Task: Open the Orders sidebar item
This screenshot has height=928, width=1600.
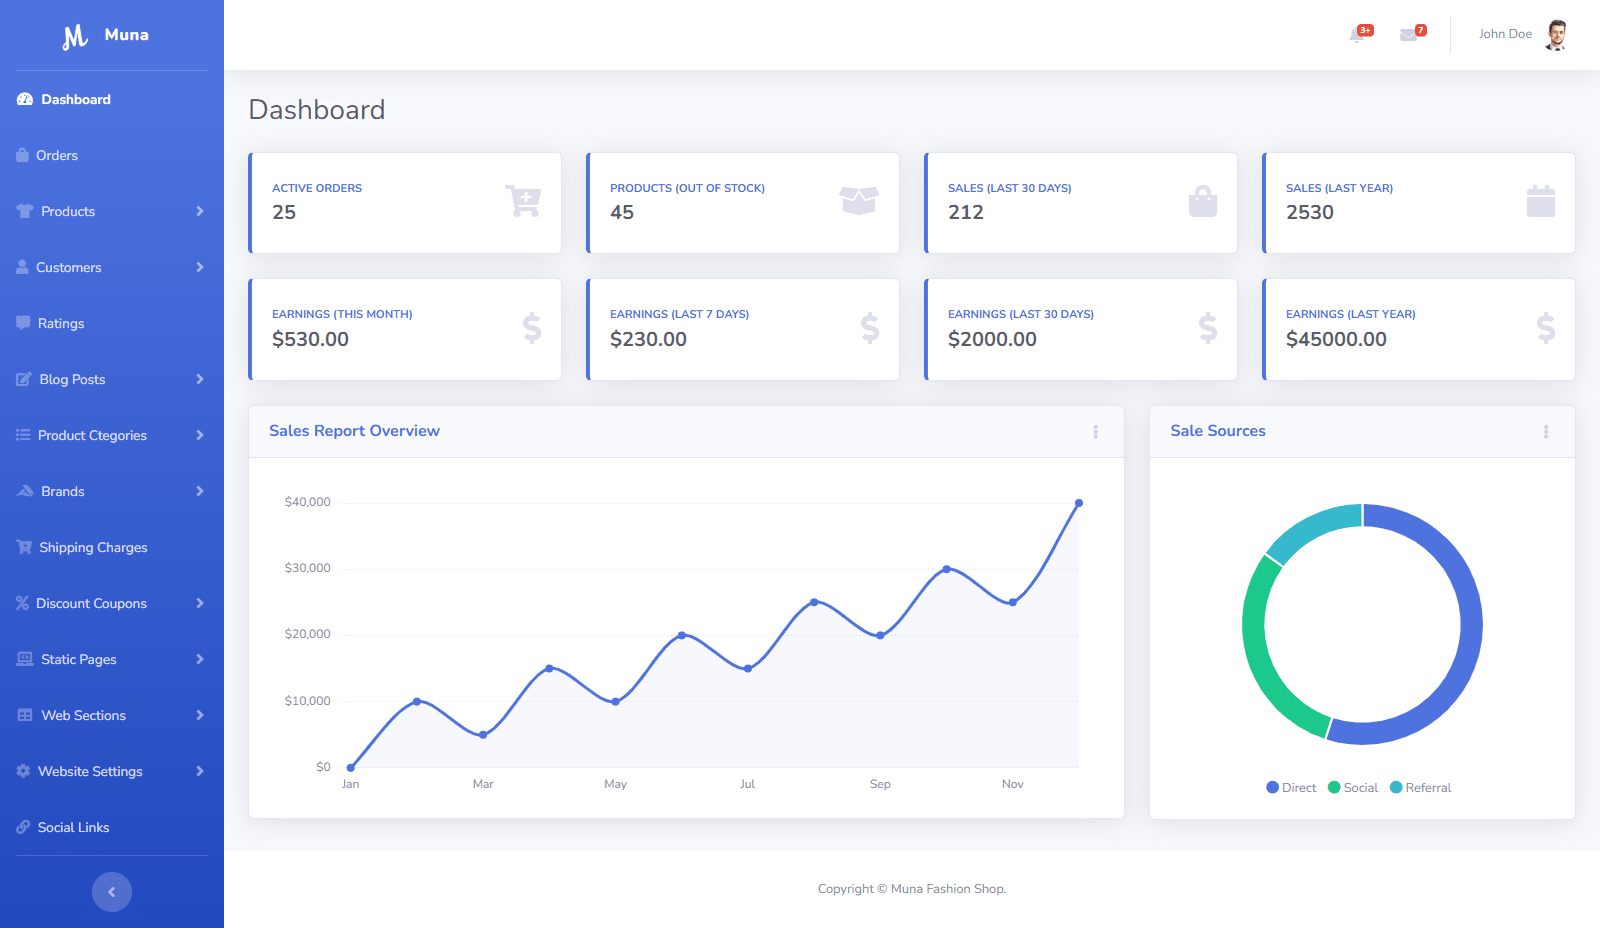Action: [112, 155]
